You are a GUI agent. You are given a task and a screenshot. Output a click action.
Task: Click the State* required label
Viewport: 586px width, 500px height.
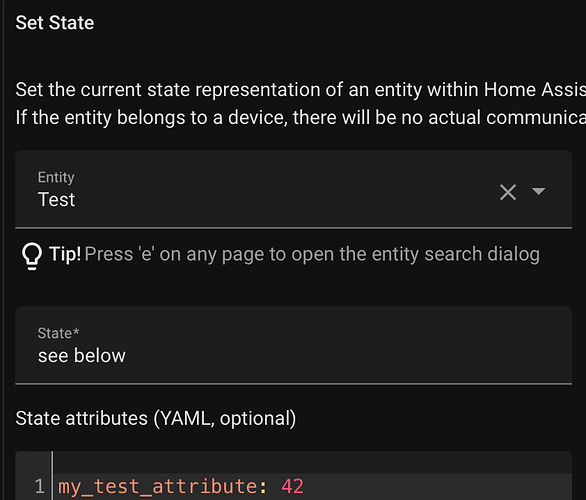pos(58,333)
